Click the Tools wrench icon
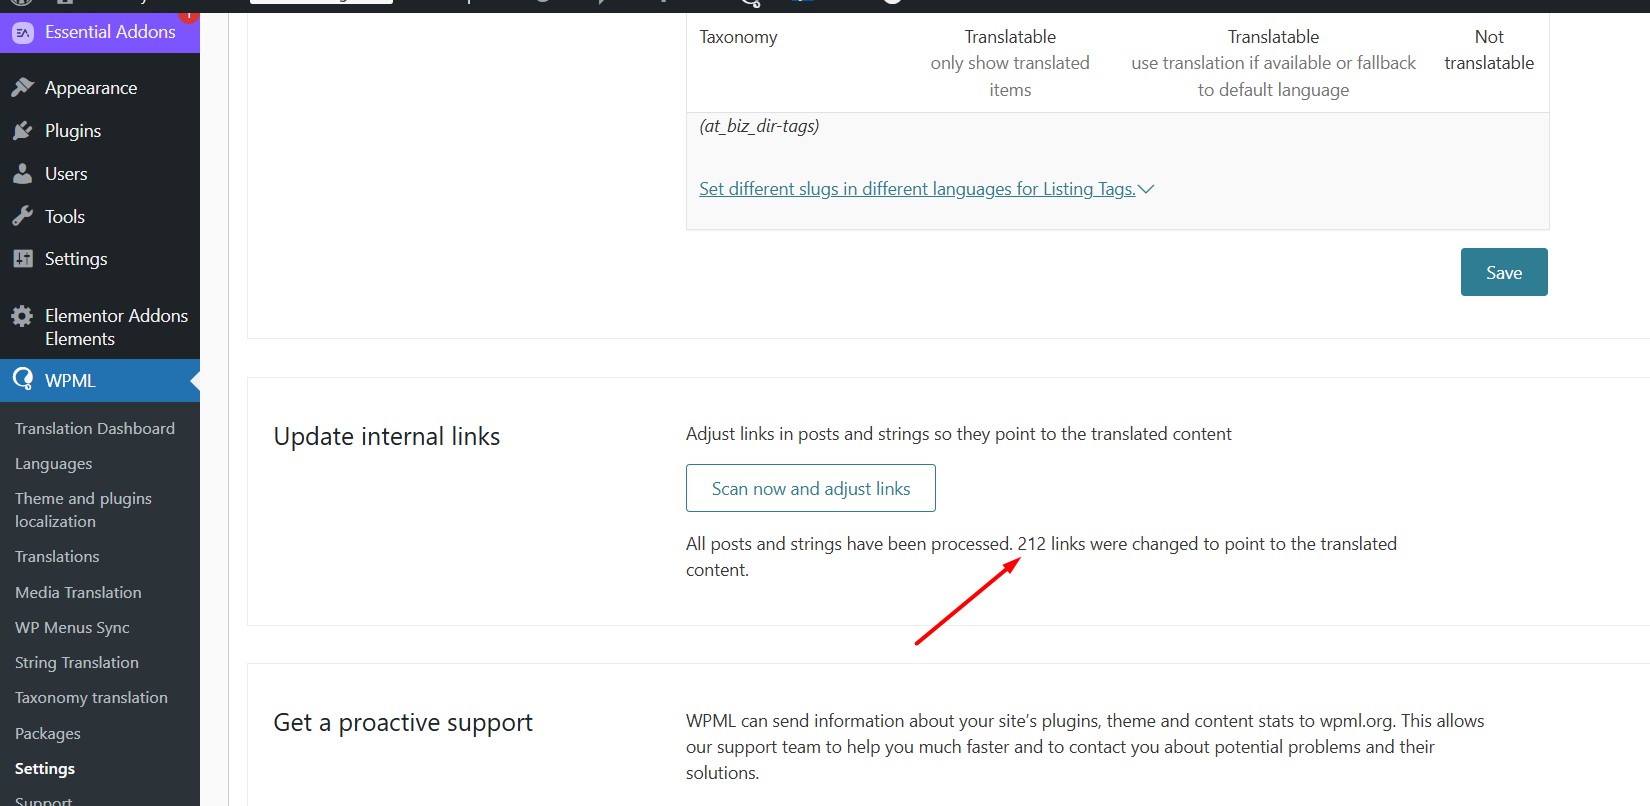 point(22,217)
